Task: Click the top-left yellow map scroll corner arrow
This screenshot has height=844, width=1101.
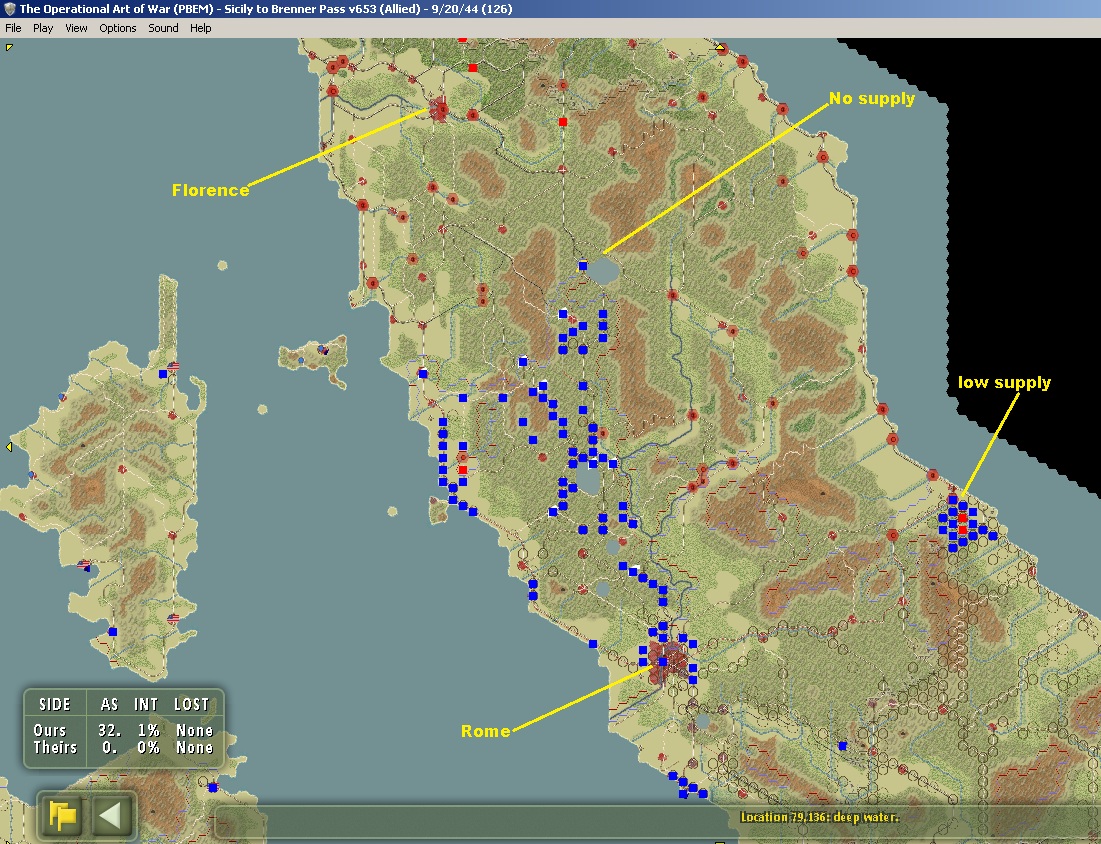Action: (x=9, y=47)
